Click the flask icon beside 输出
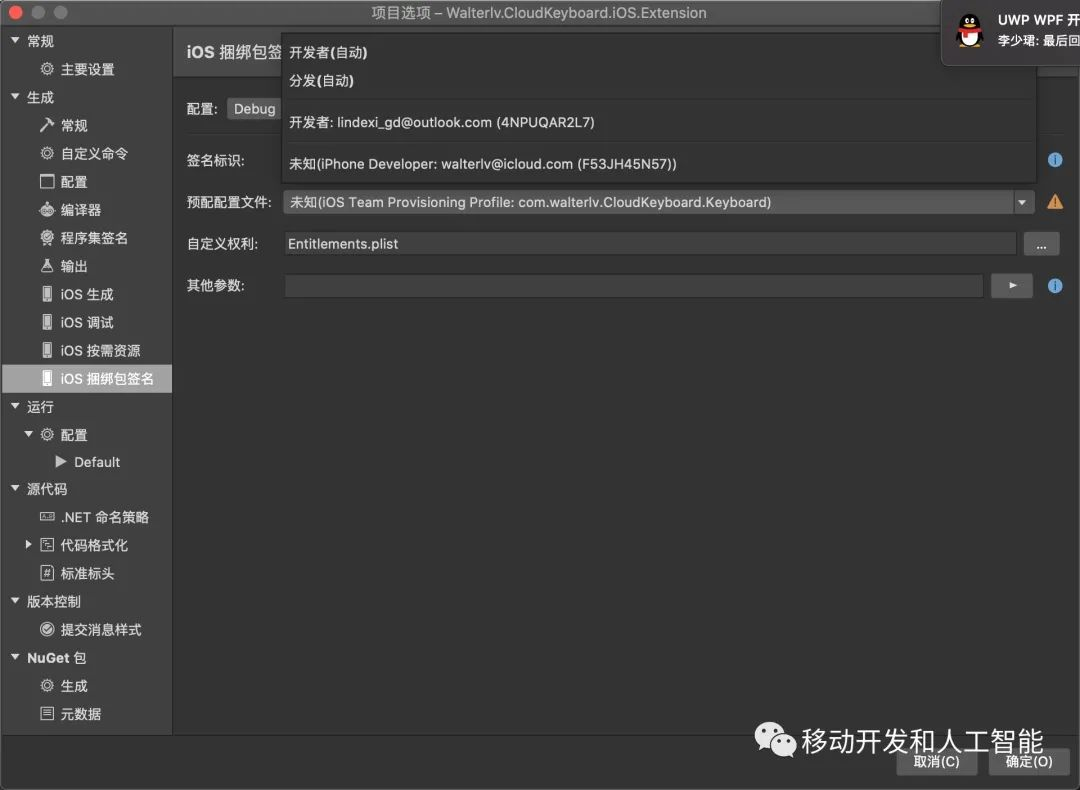Screen dimensions: 1080x790 tap(47, 266)
